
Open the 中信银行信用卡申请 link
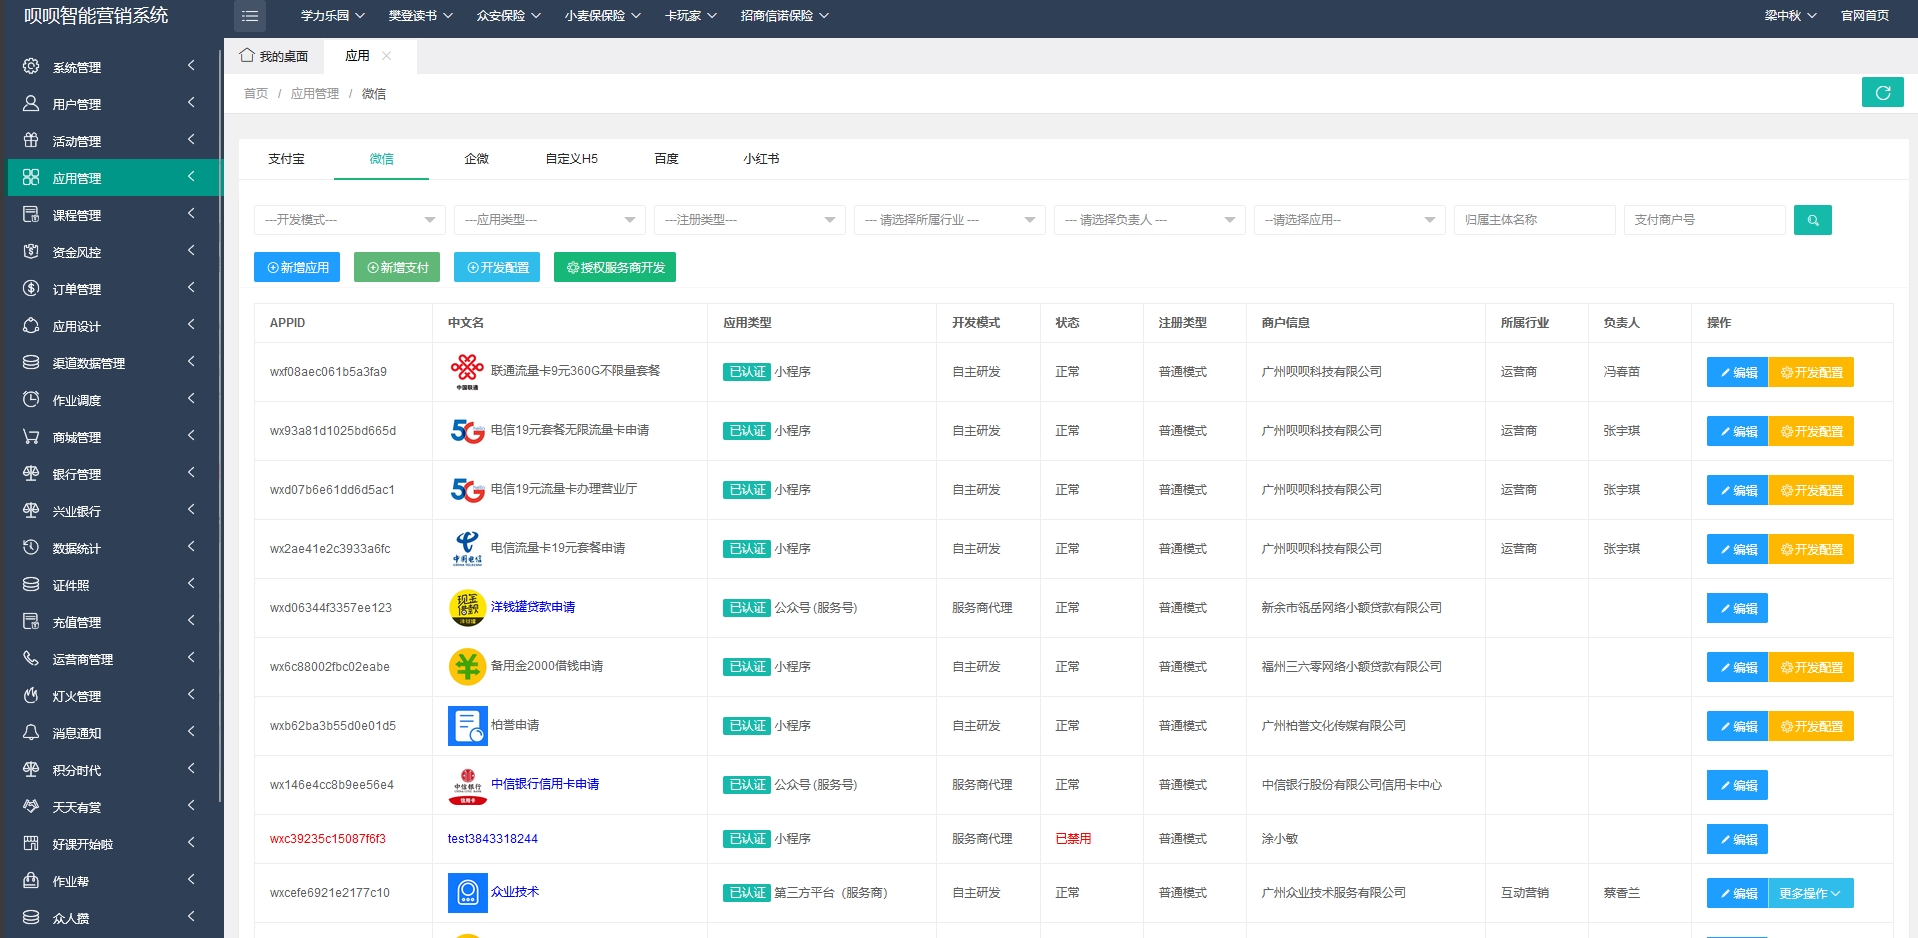[545, 784]
